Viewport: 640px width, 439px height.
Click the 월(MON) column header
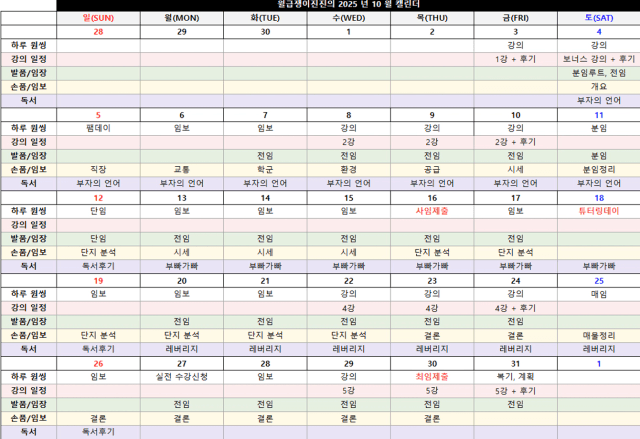[182, 18]
